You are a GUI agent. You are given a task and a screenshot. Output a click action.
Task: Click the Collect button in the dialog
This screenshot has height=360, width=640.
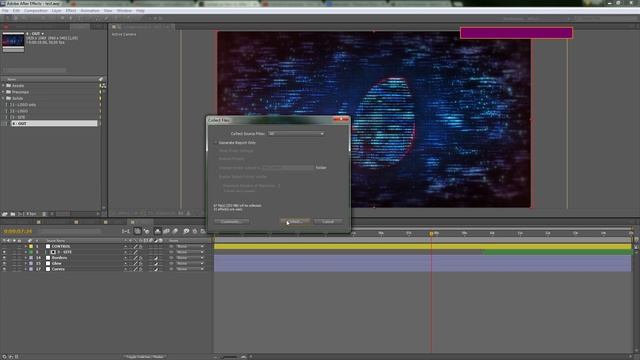(x=295, y=222)
